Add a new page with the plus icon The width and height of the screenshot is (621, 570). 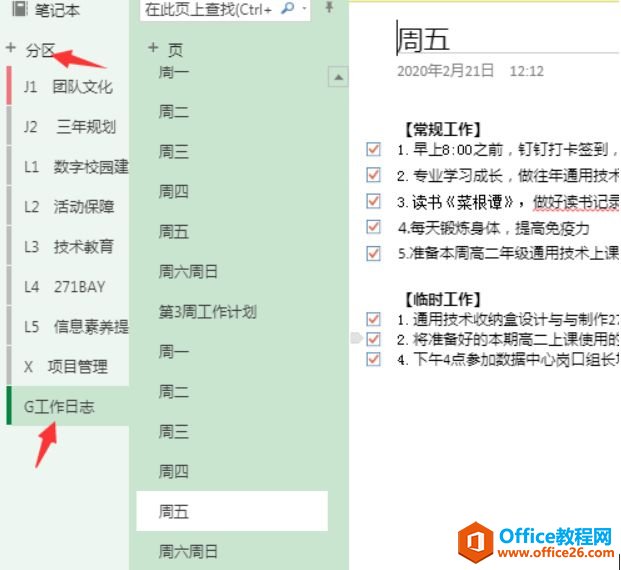[x=153, y=48]
